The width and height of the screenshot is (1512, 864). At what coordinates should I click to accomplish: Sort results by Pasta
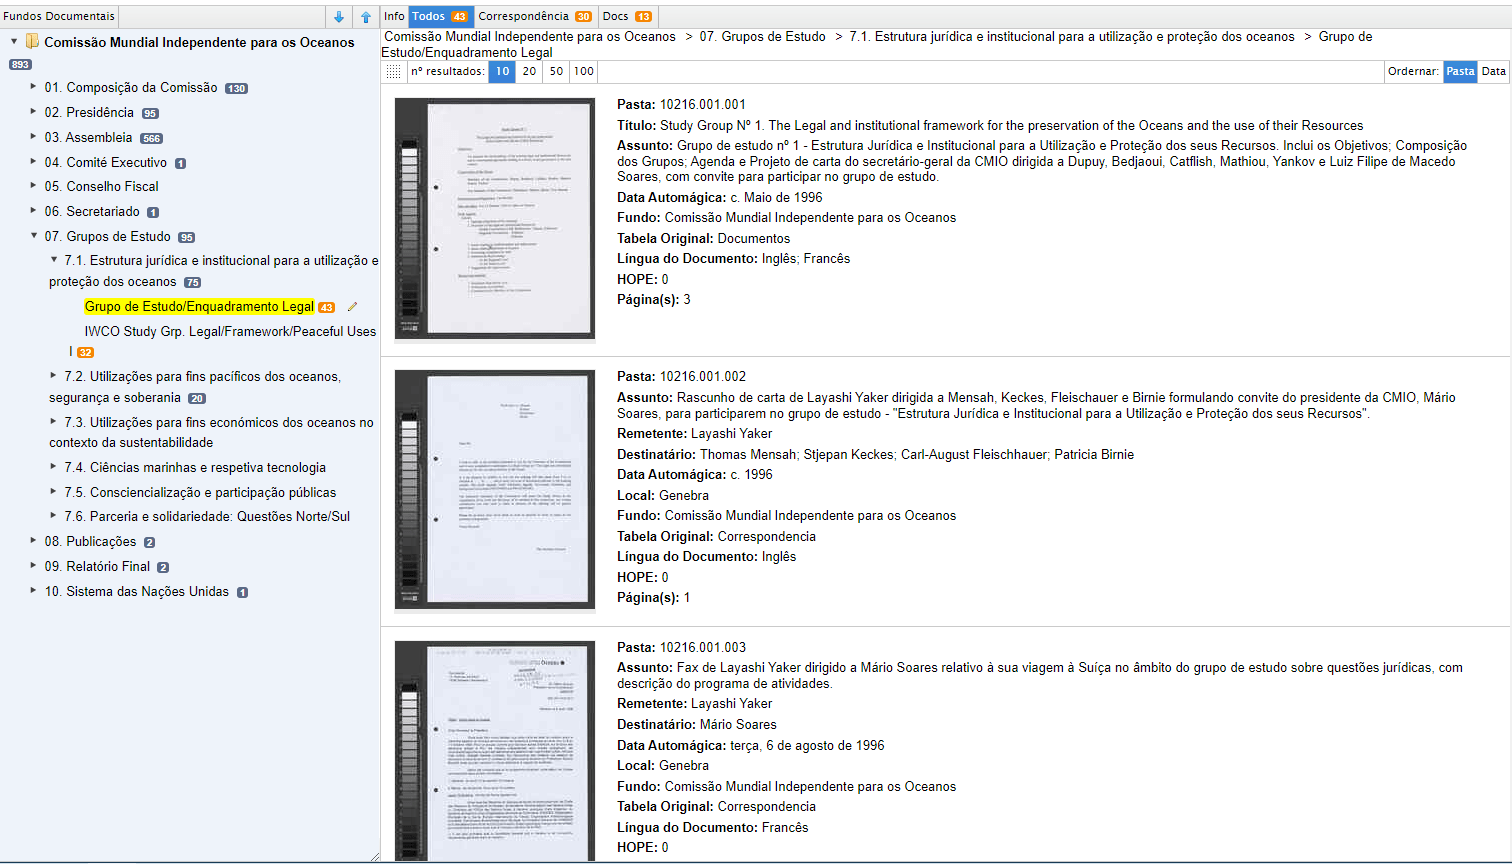1460,72
